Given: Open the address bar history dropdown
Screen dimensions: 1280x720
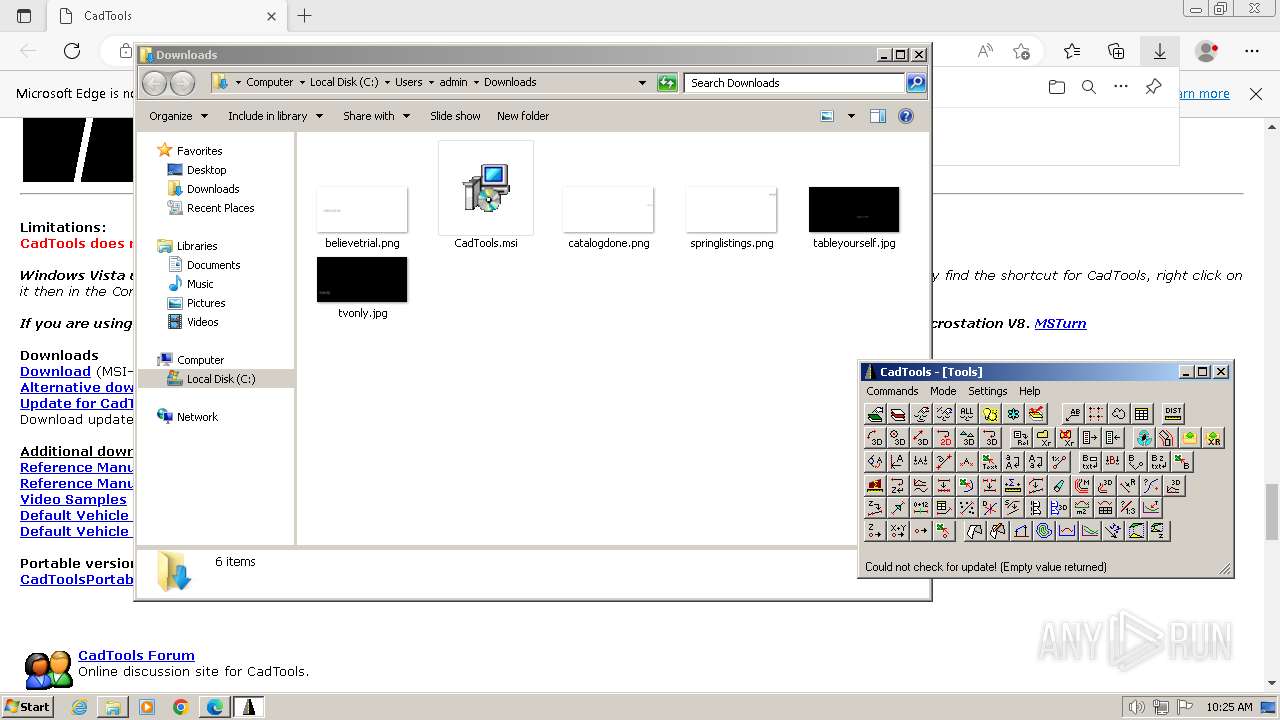Looking at the screenshot, I should click(642, 83).
